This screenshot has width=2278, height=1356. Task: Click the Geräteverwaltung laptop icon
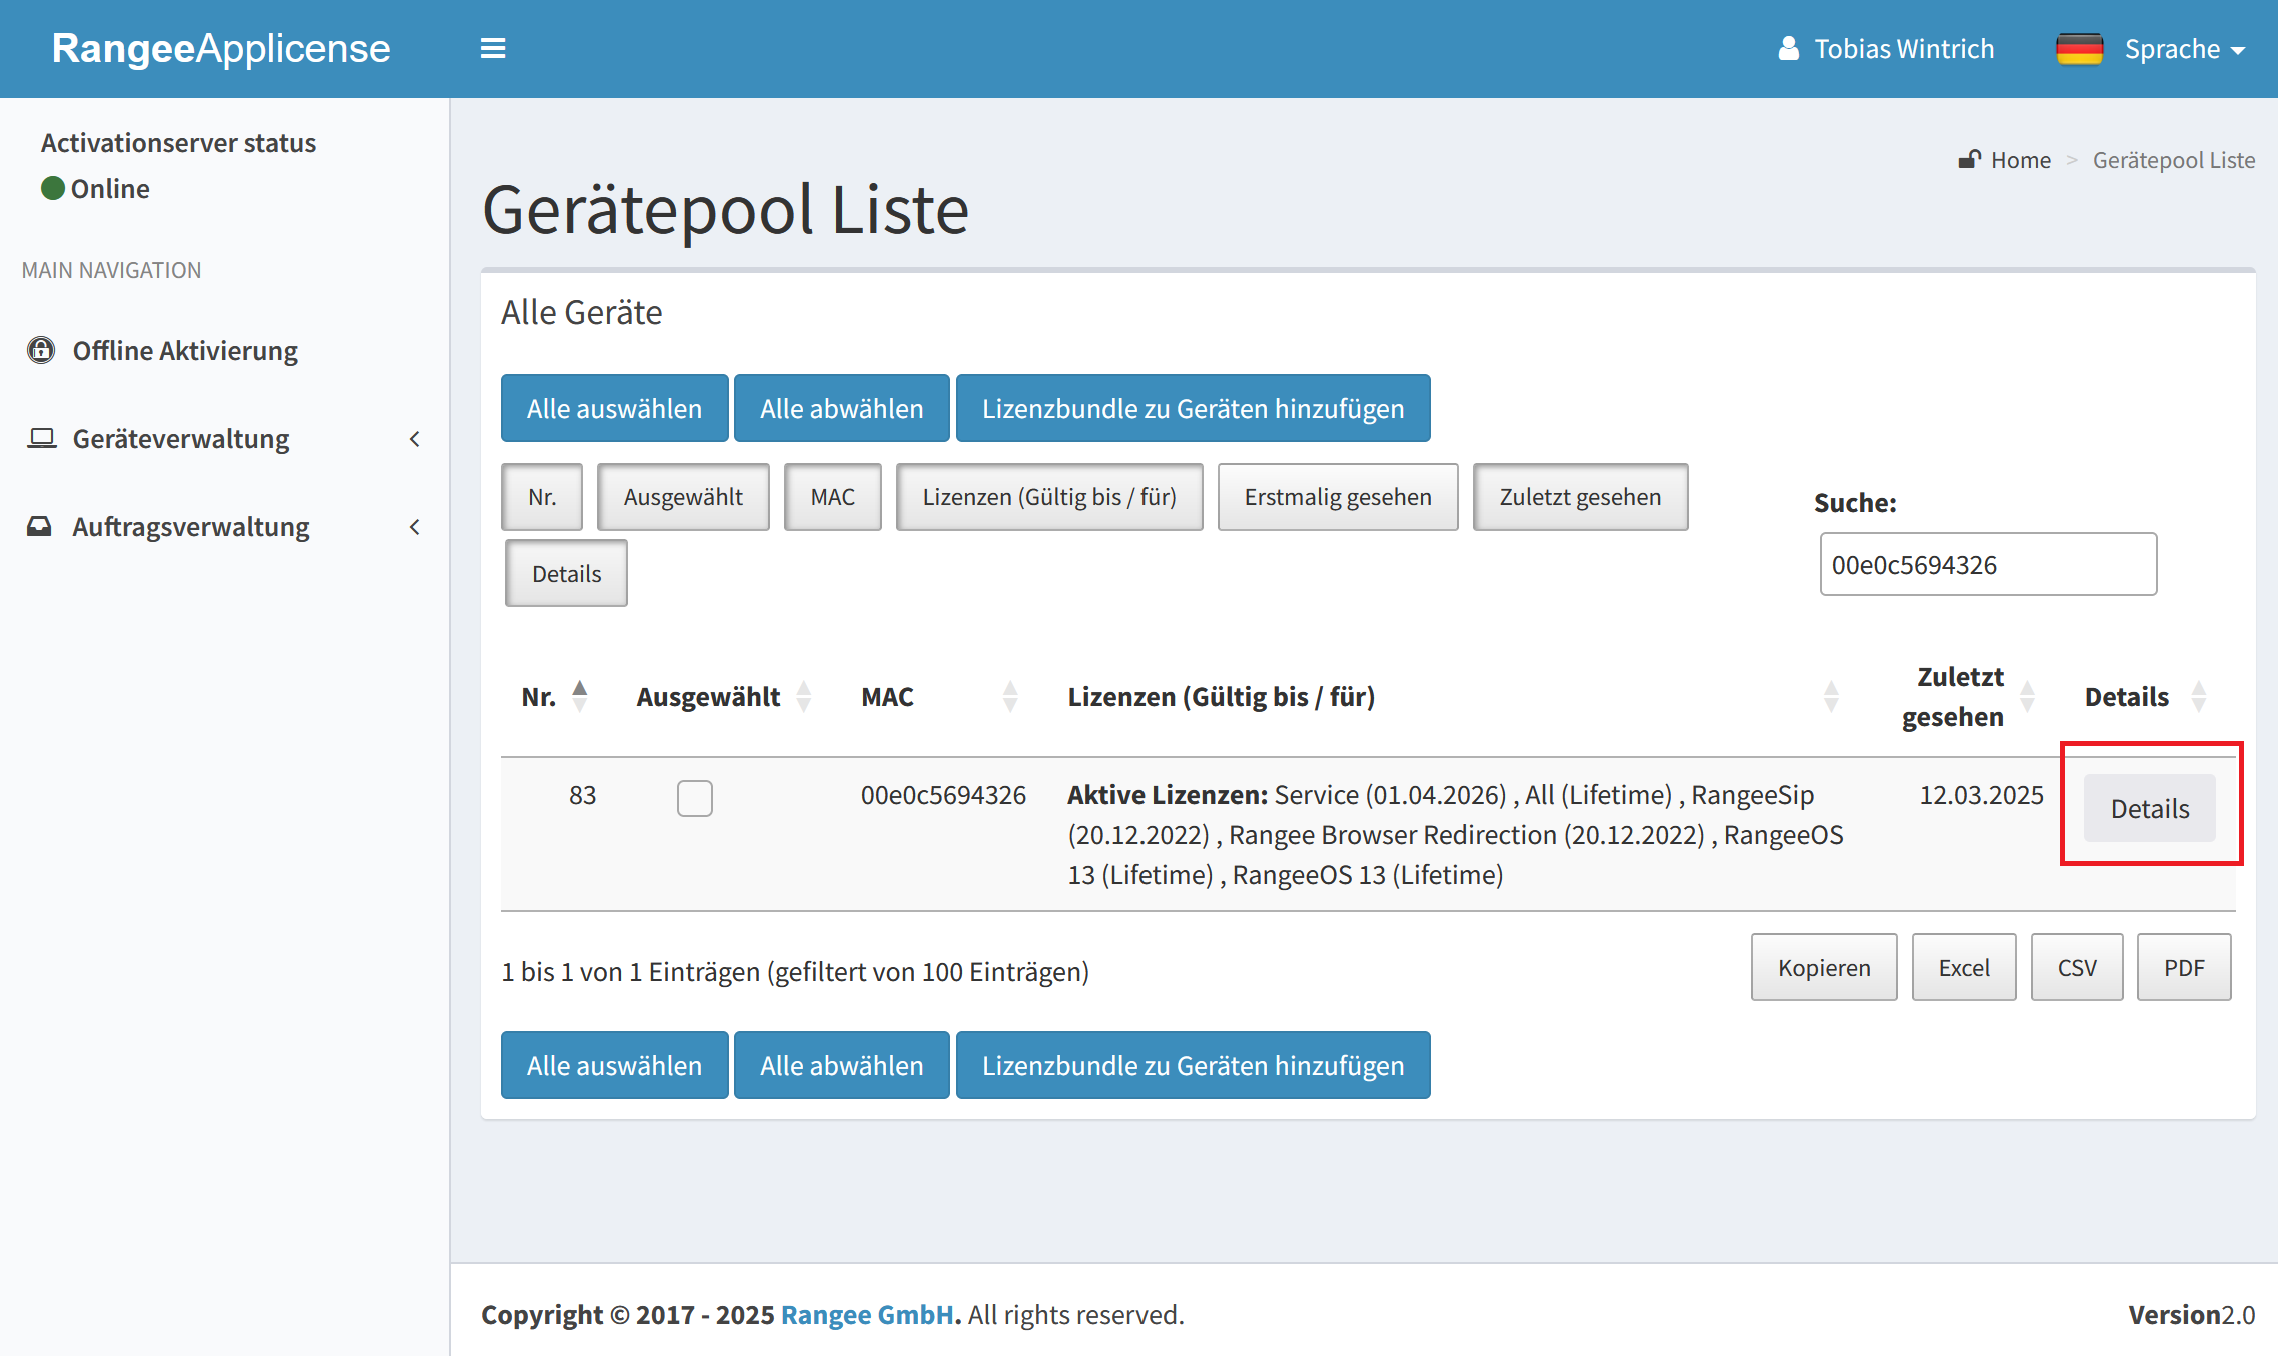click(x=41, y=438)
